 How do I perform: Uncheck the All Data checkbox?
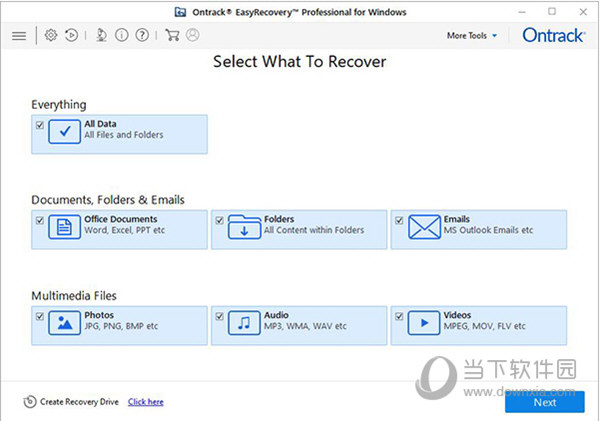40,125
